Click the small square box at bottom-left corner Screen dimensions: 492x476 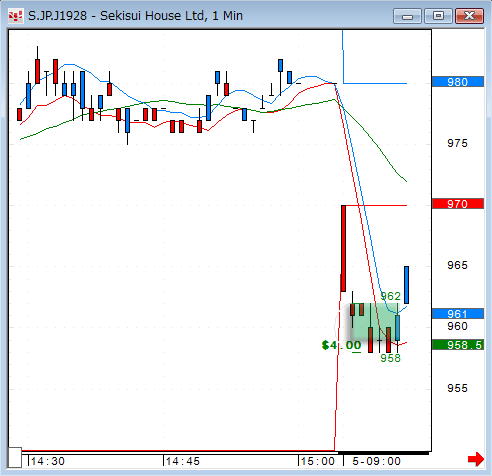[15, 458]
